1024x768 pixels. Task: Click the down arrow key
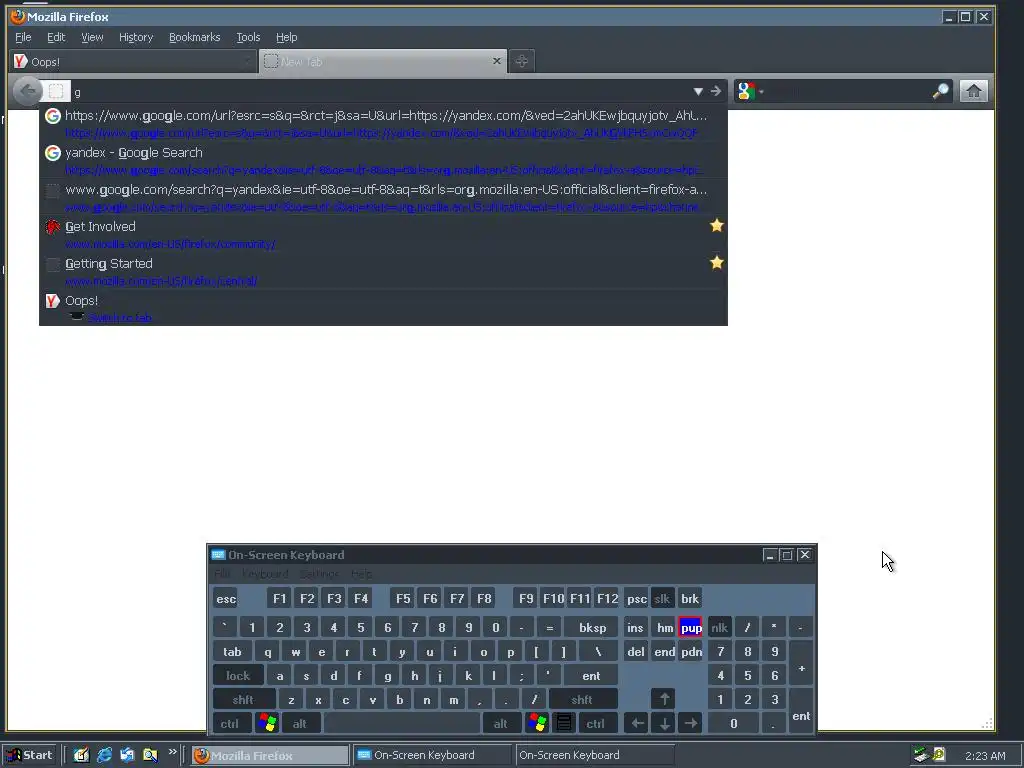point(664,724)
